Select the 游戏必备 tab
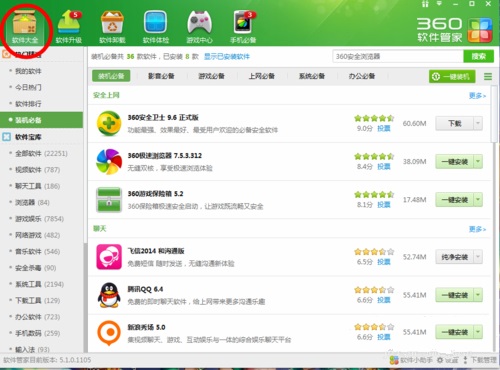Image resolution: width=500 pixels, height=370 pixels. pos(211,76)
